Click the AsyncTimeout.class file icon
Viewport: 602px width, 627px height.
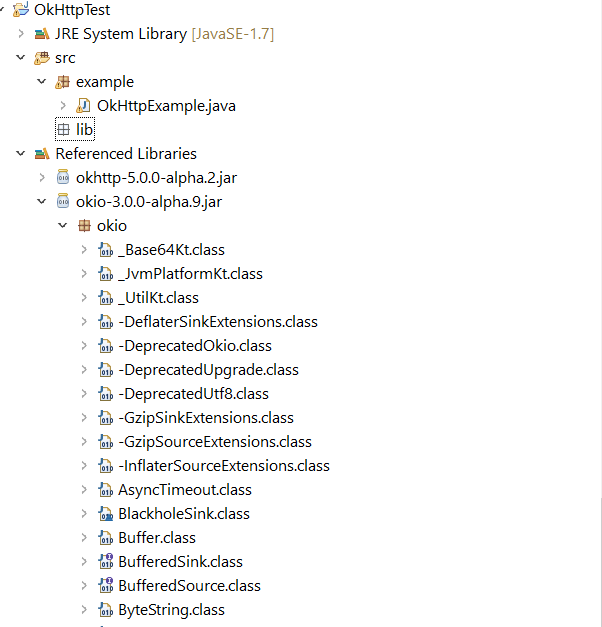point(106,490)
